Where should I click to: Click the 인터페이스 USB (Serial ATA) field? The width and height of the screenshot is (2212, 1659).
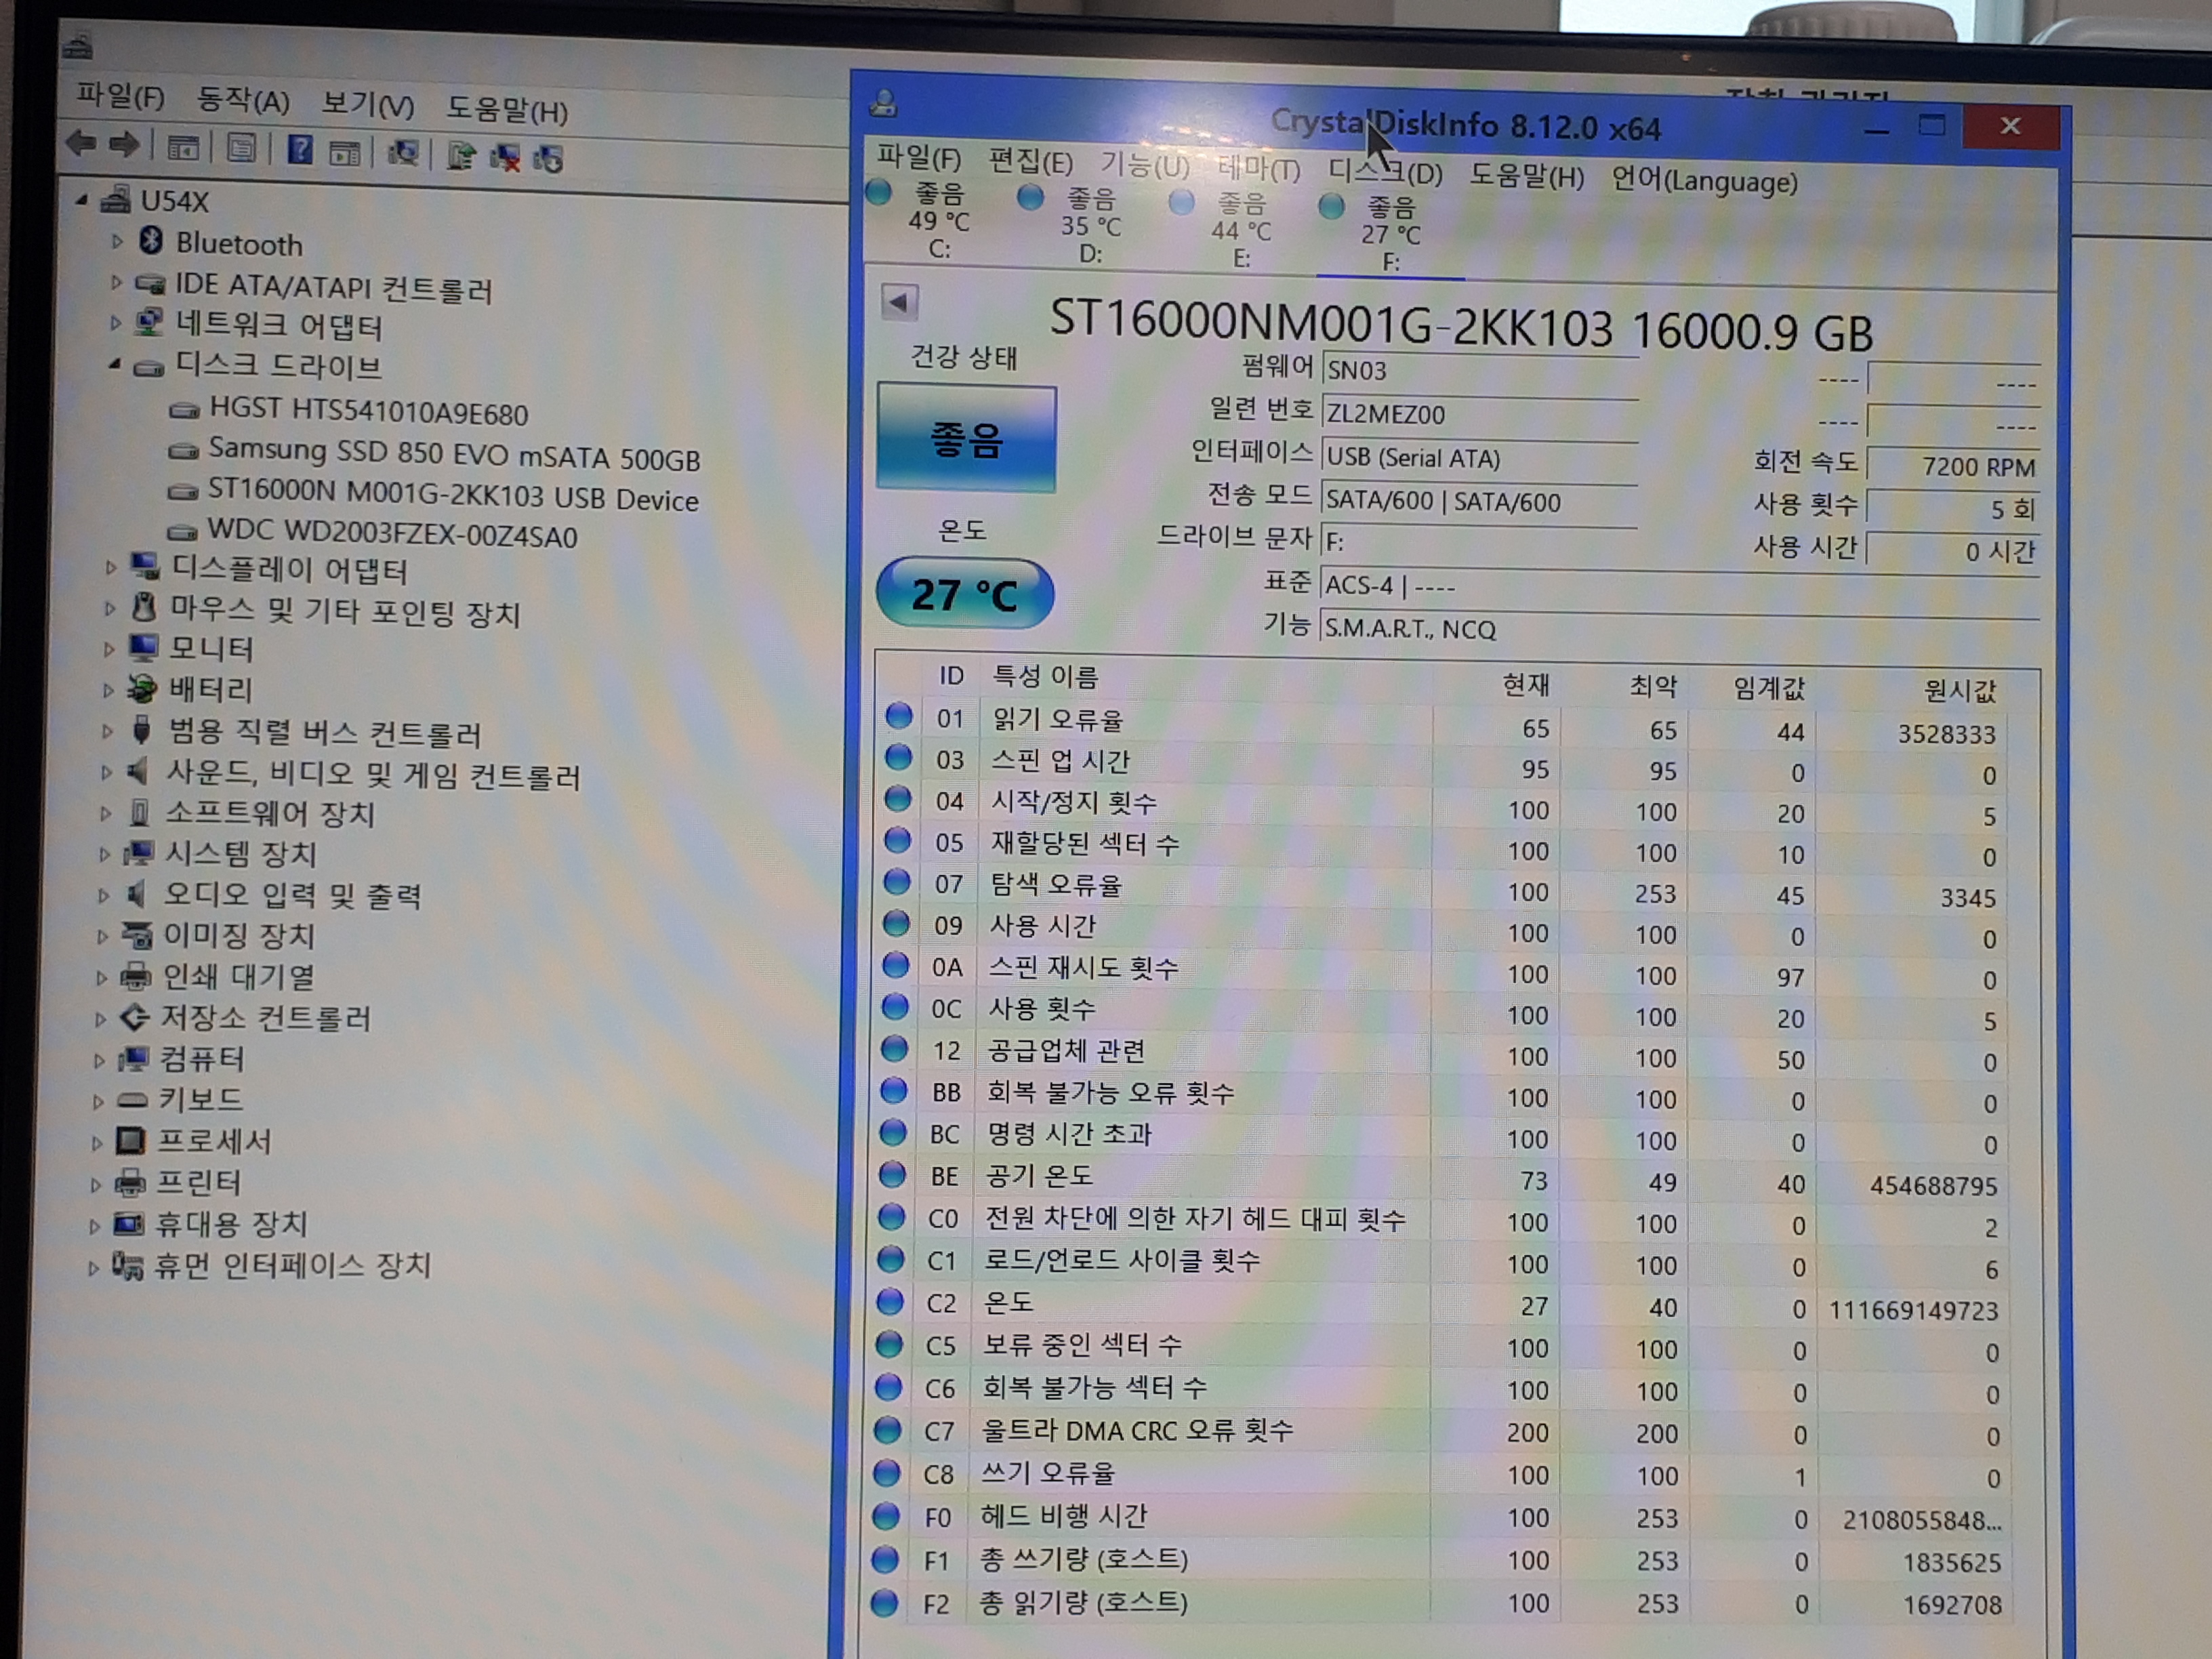[x=1479, y=457]
